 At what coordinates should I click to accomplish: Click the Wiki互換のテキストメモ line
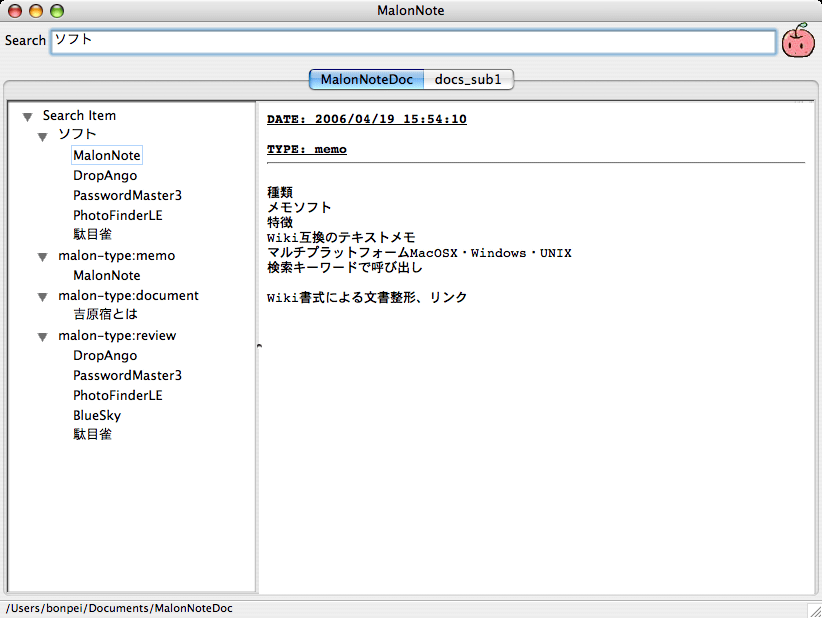tap(341, 237)
